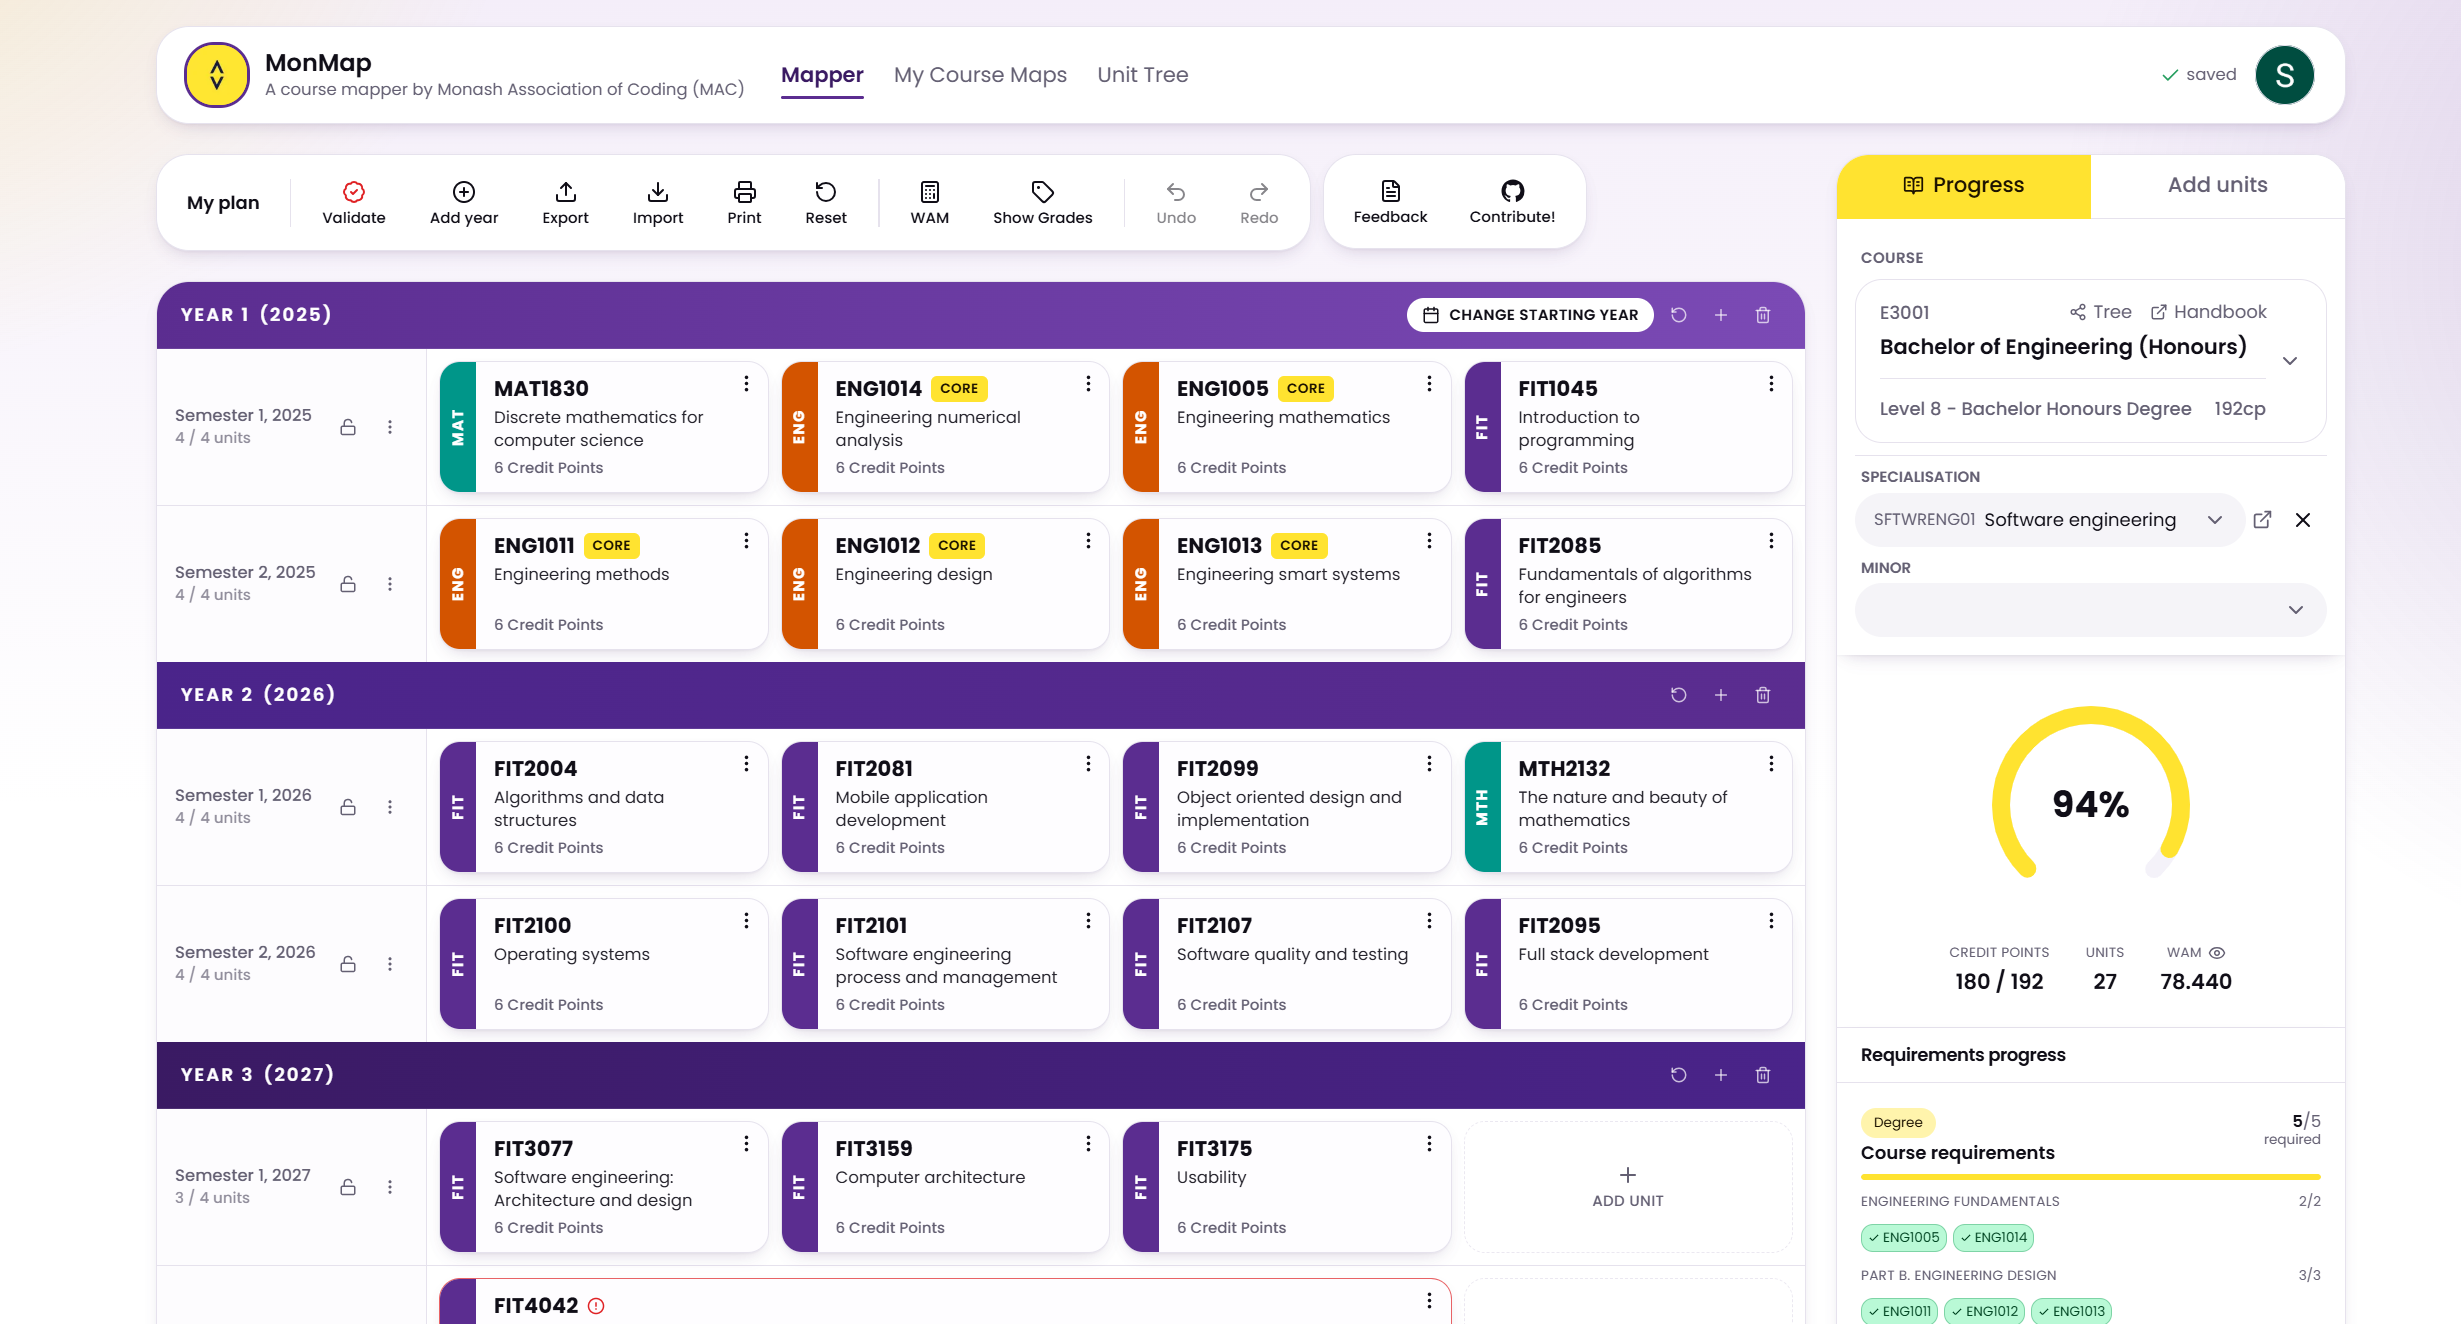Switch to Add units tab
The height and width of the screenshot is (1324, 2461).
(x=2218, y=186)
